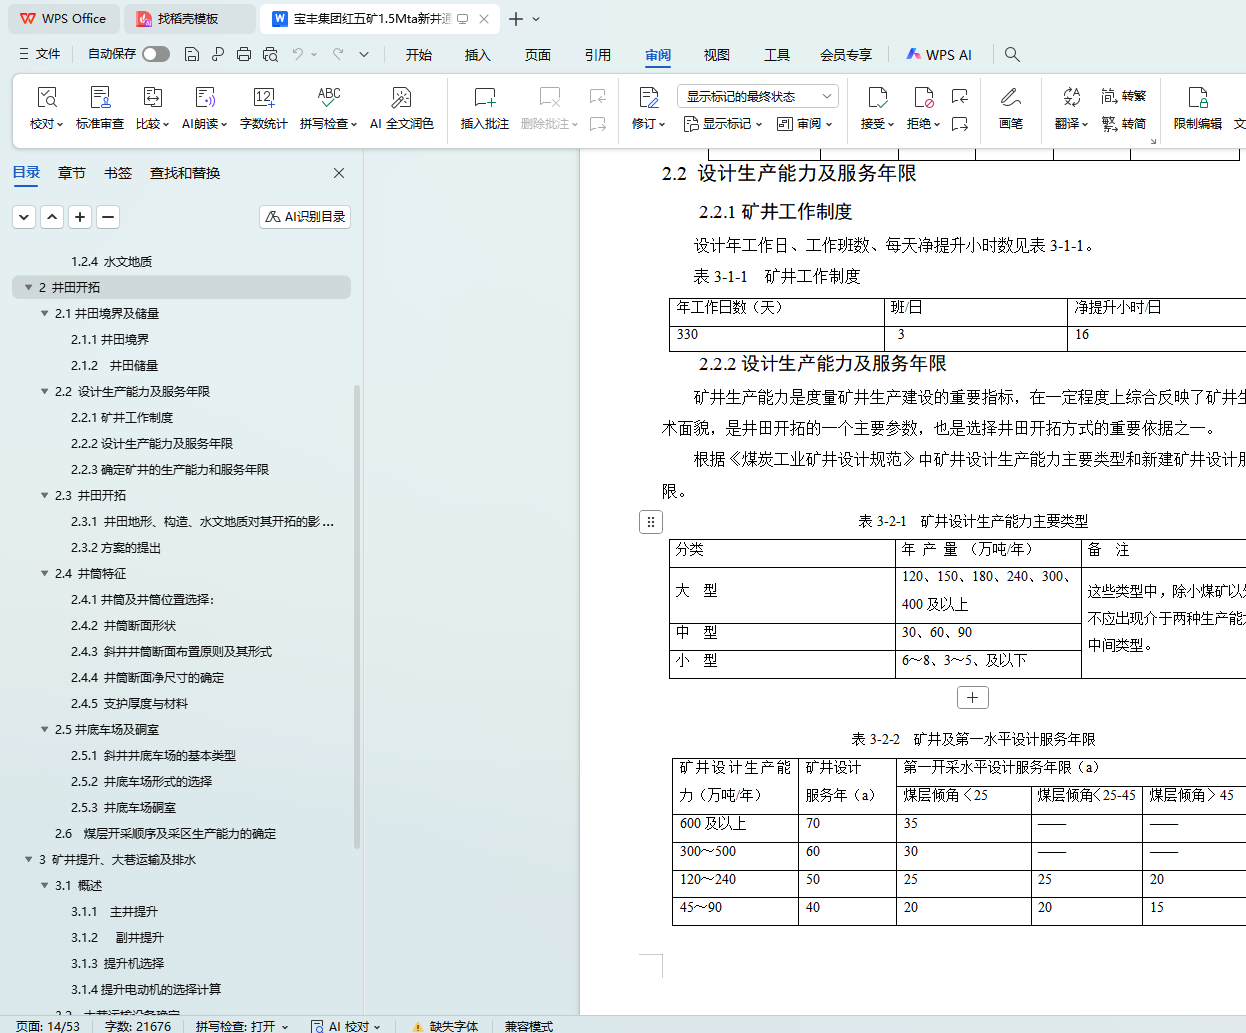1246x1033 pixels.
Task: Click the AI full-text polish (AI全文润色) icon
Action: click(x=401, y=98)
